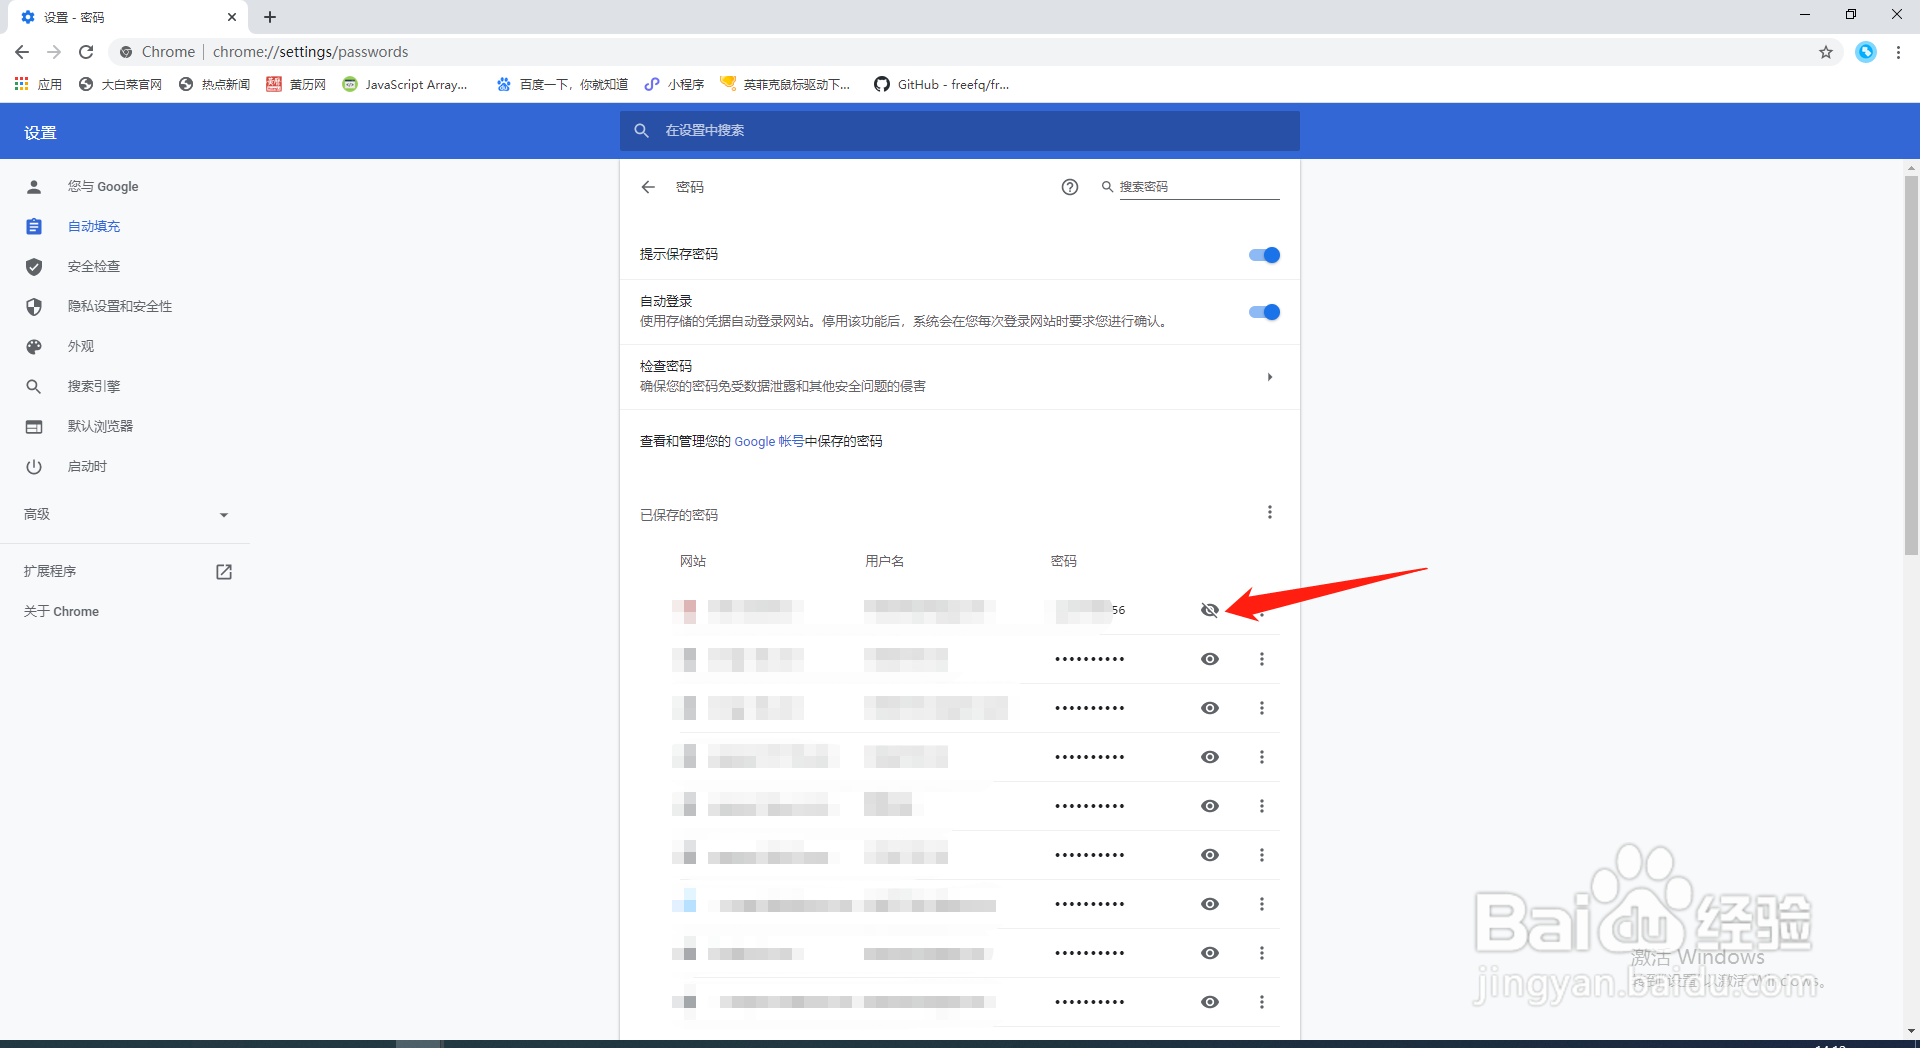The width and height of the screenshot is (1920, 1048).
Task: Open the more-actions menu for the second saved entry
Action: tap(1262, 659)
